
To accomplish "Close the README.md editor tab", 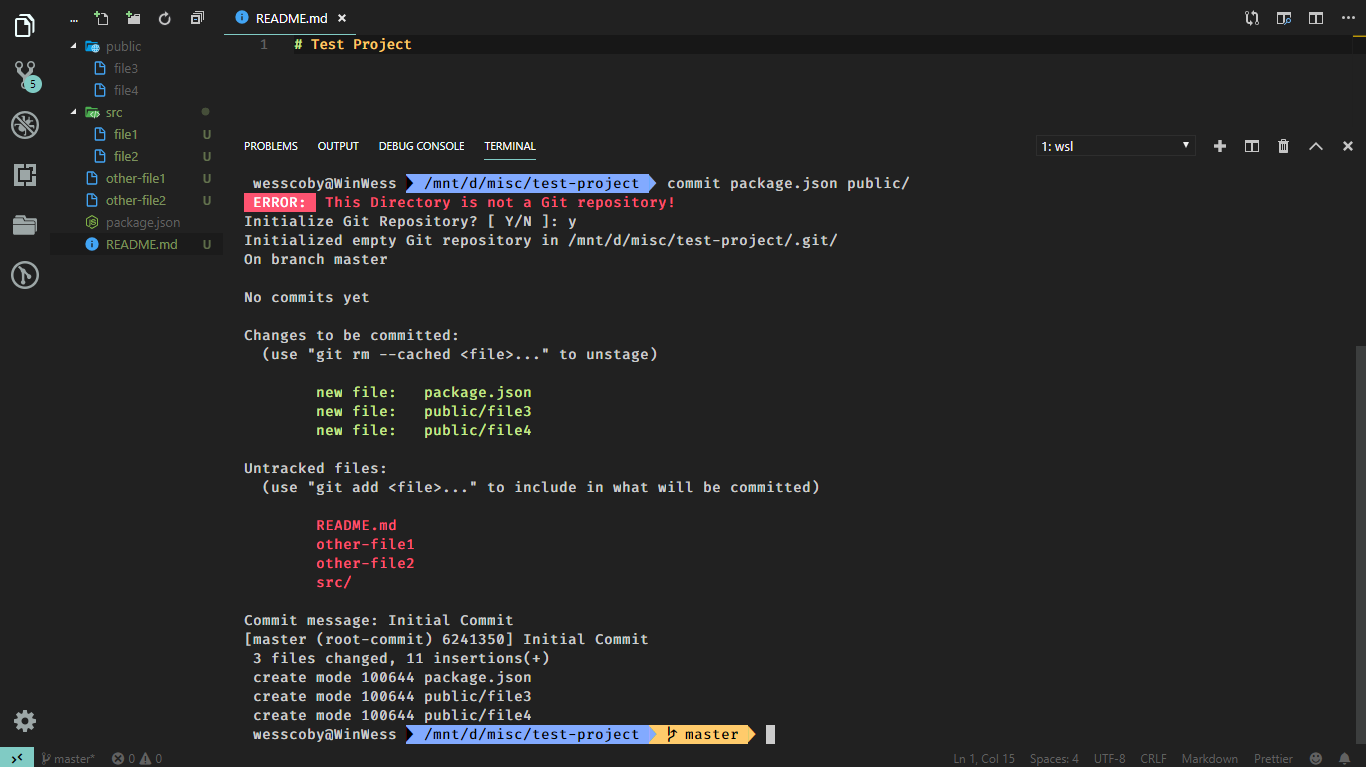I will [343, 18].
